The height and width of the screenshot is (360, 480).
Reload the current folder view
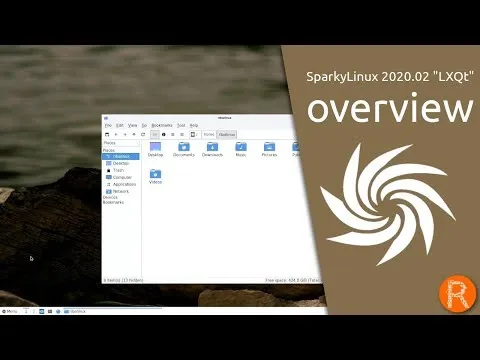click(x=143, y=134)
